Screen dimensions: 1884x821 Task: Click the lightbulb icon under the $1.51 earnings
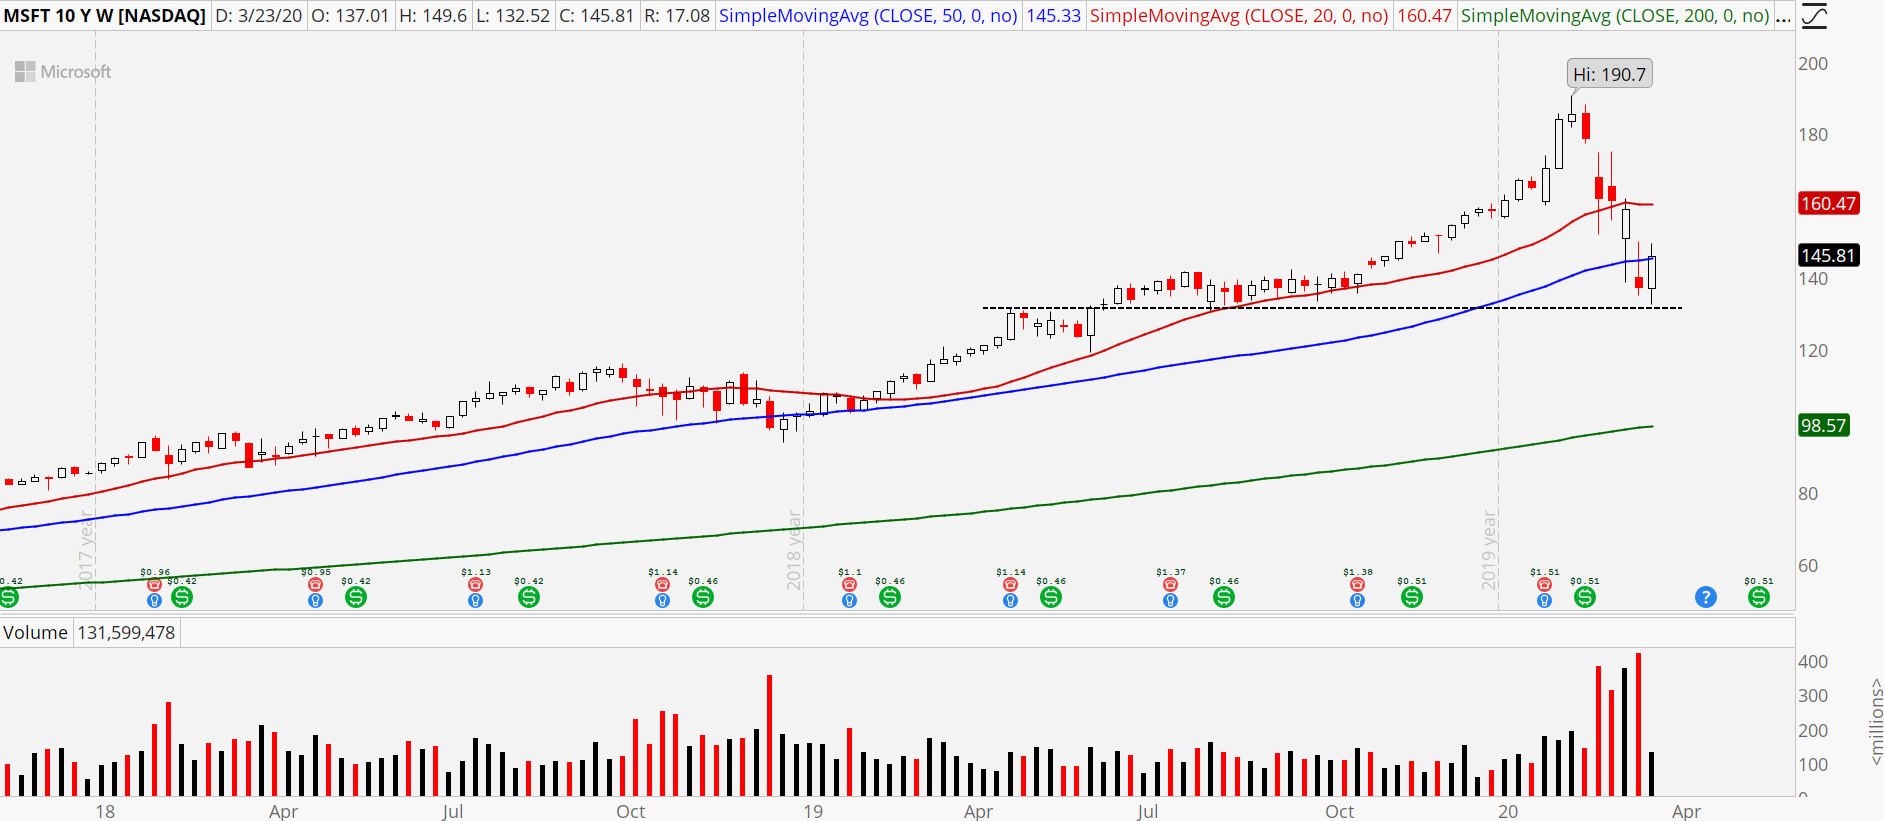click(1544, 601)
